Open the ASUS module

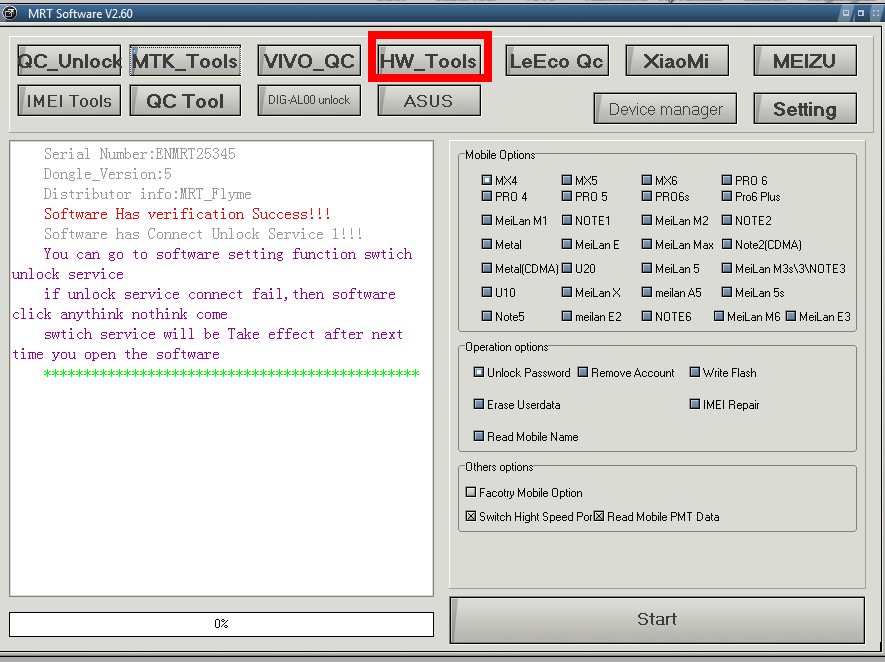(x=429, y=100)
